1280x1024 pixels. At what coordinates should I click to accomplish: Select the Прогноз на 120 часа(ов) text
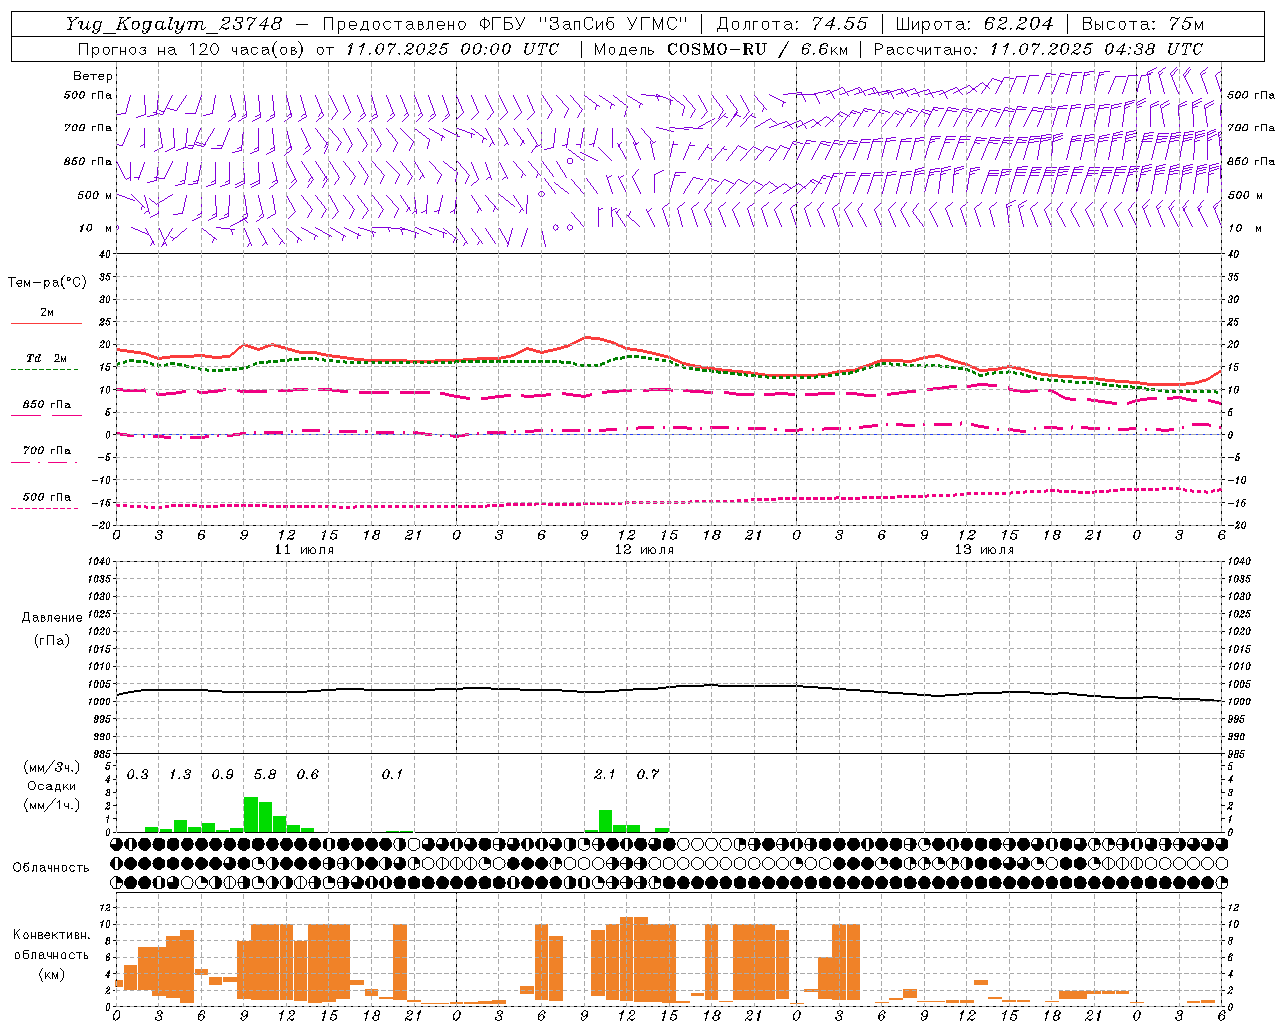[x=192, y=49]
